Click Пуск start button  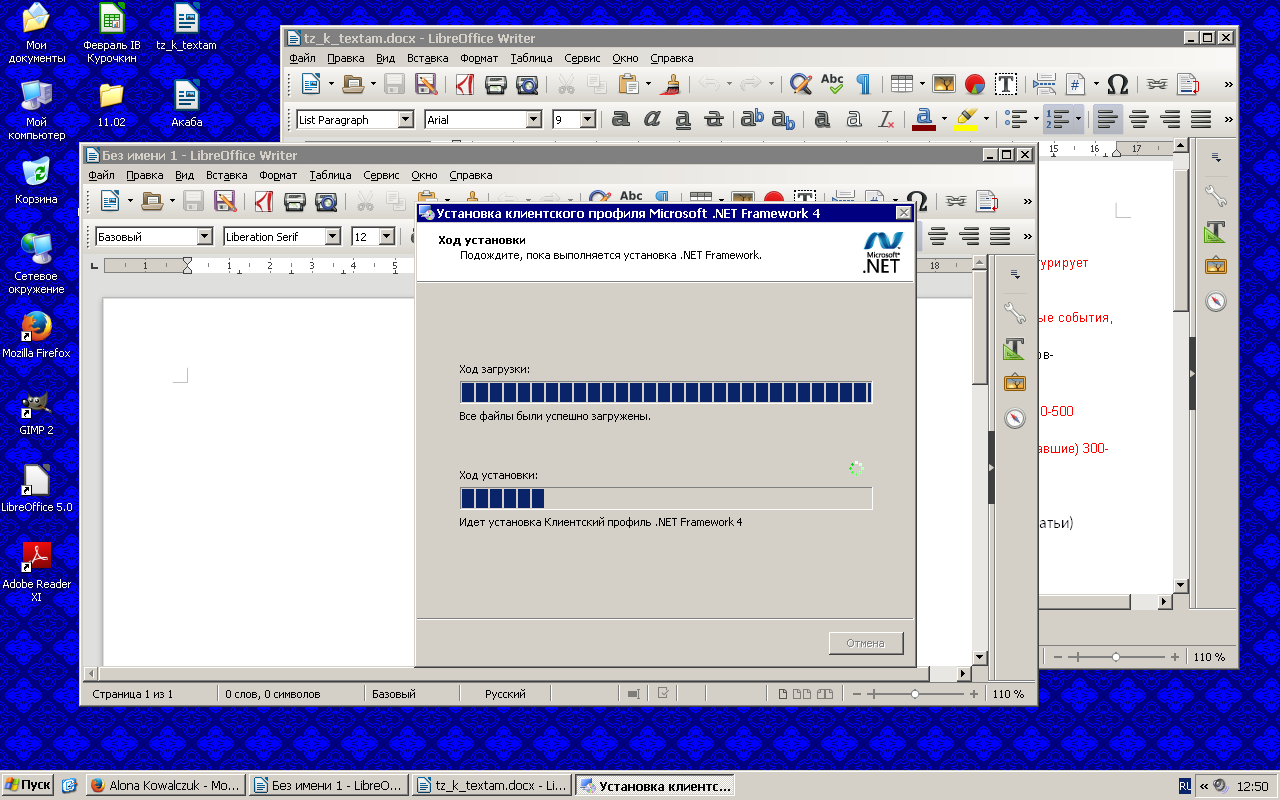coord(28,785)
